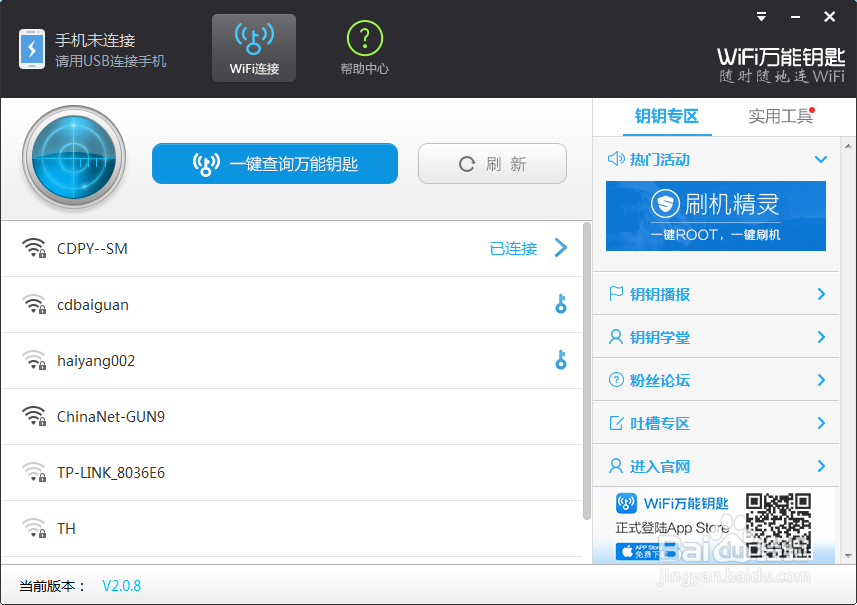Collapse the 热门活动 section arrow

tap(820, 160)
